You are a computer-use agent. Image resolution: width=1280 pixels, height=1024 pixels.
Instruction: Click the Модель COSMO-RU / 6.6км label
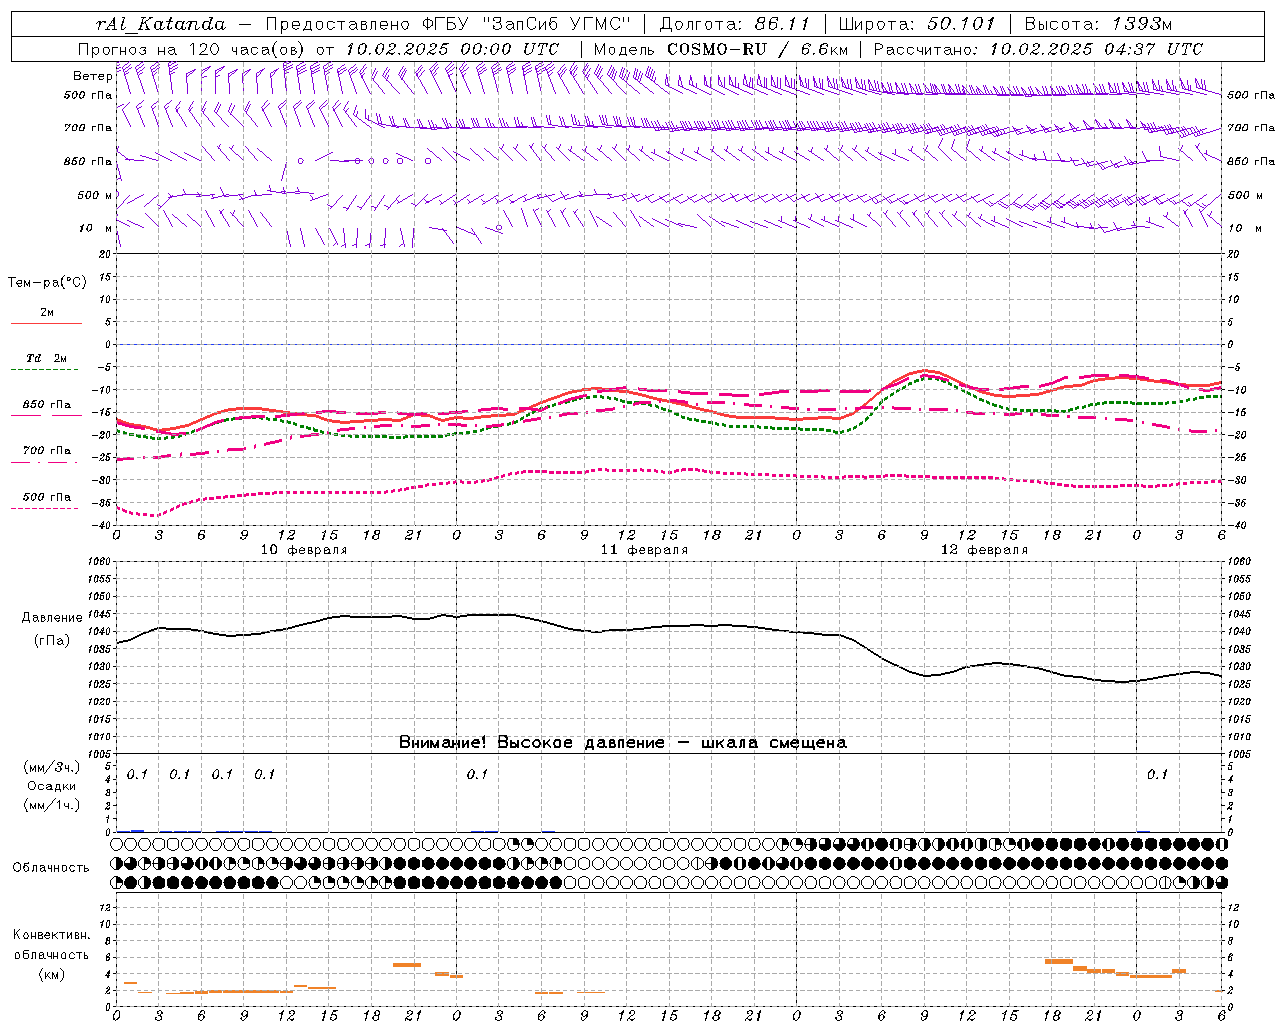pos(721,49)
